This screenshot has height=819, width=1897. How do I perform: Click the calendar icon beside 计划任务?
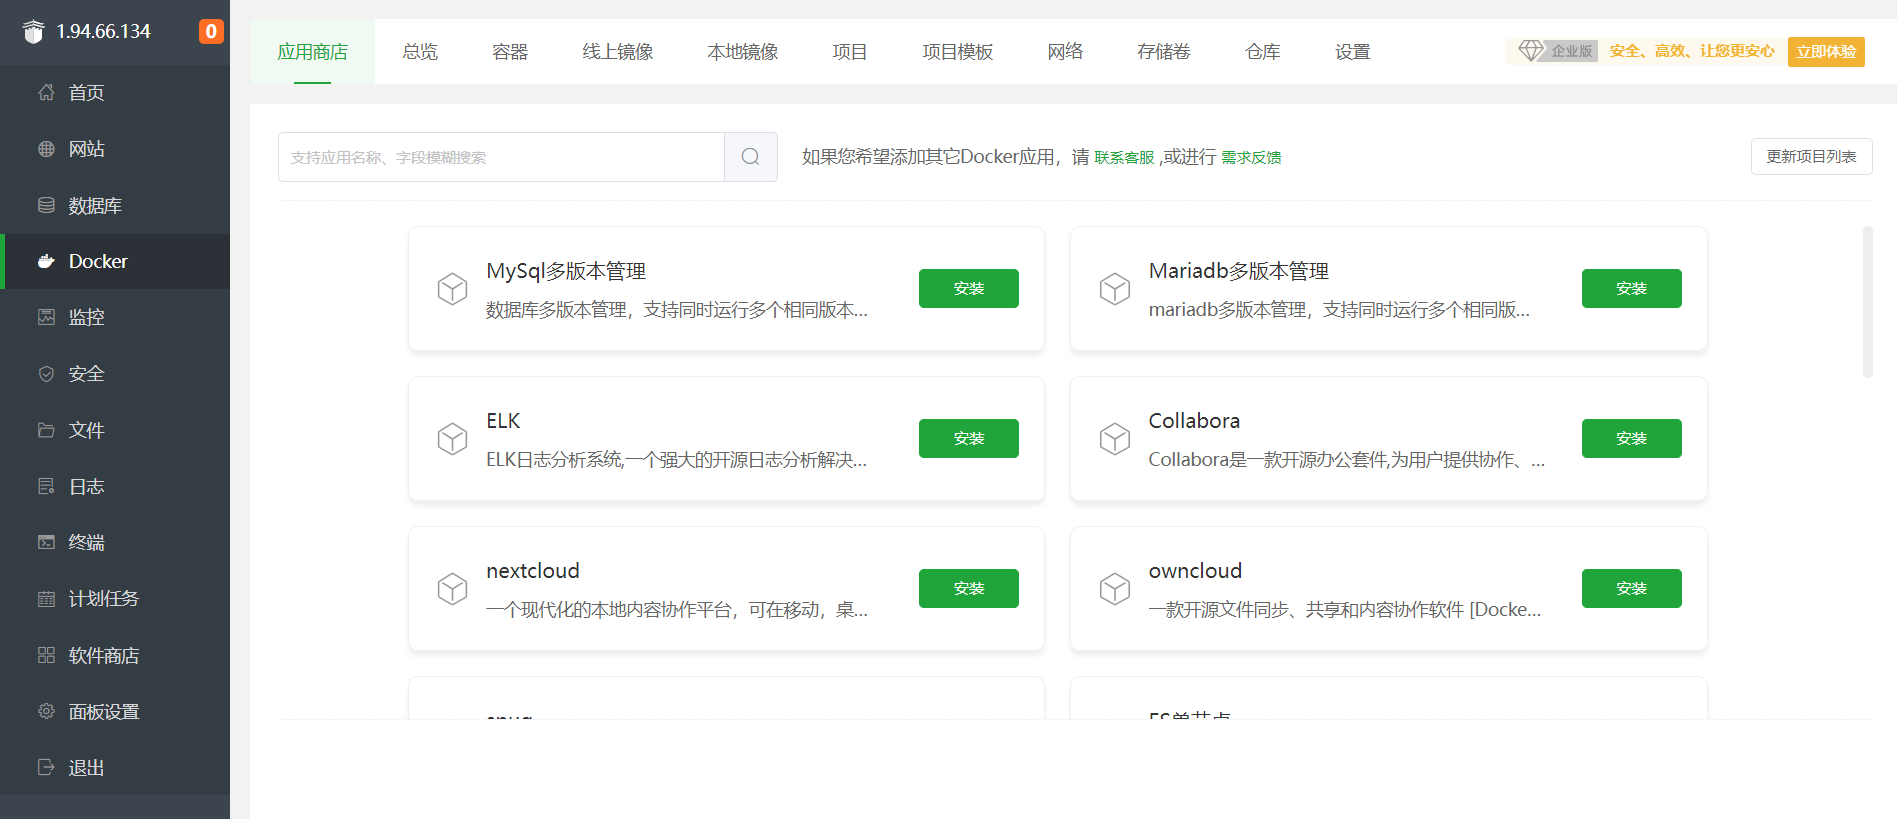[x=46, y=599]
